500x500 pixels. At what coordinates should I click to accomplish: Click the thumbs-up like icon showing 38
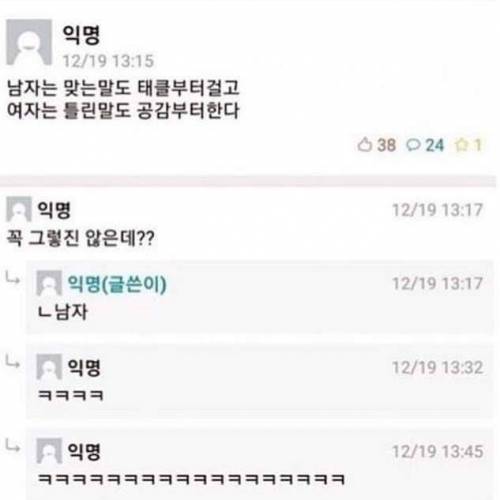click(365, 145)
